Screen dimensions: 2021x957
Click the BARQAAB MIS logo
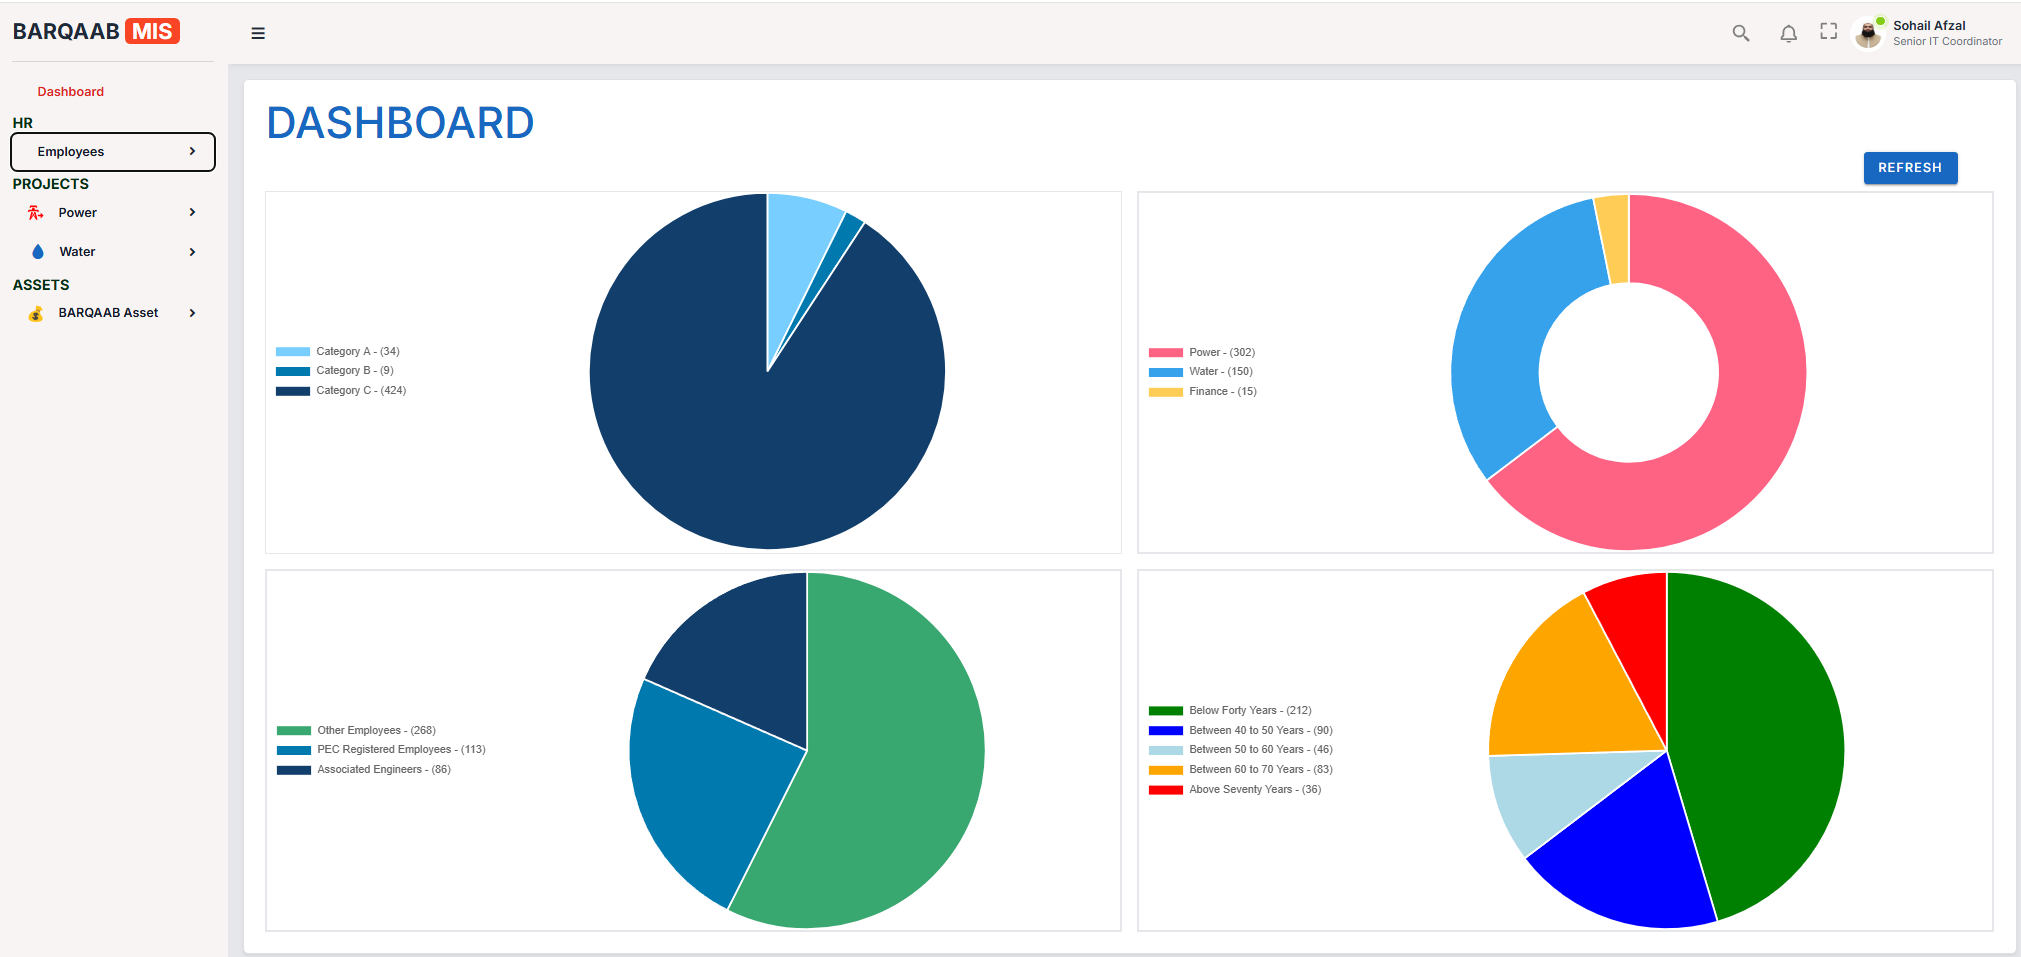click(x=96, y=31)
